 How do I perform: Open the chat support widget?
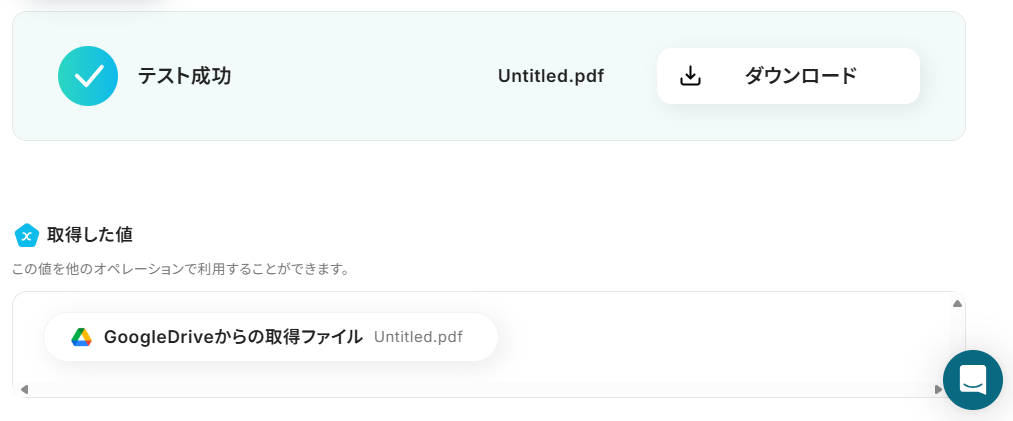click(972, 379)
